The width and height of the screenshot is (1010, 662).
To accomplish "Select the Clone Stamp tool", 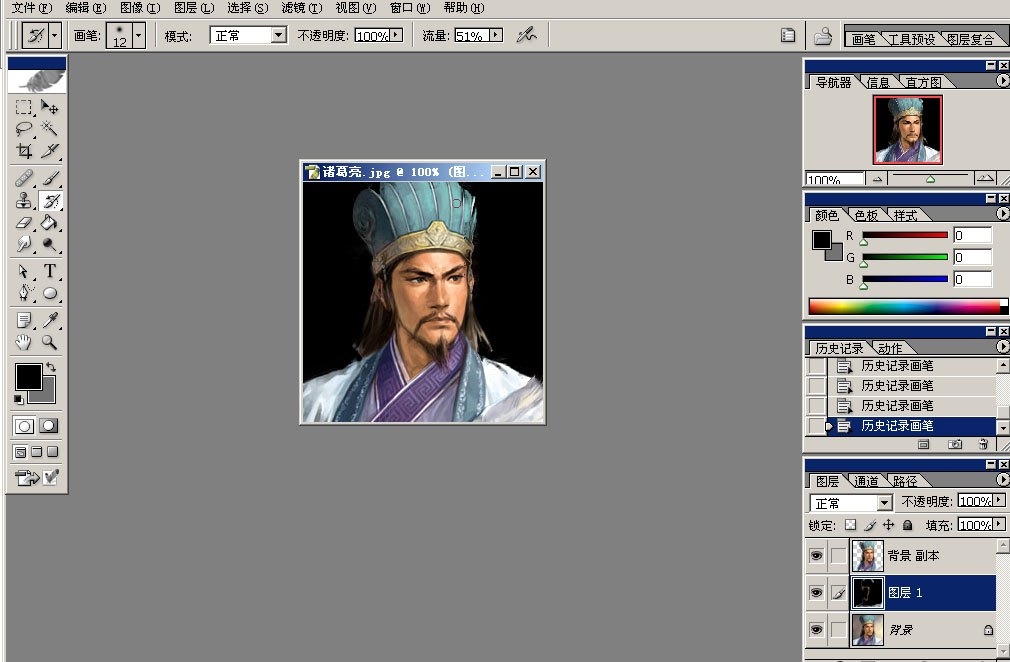I will (24, 201).
